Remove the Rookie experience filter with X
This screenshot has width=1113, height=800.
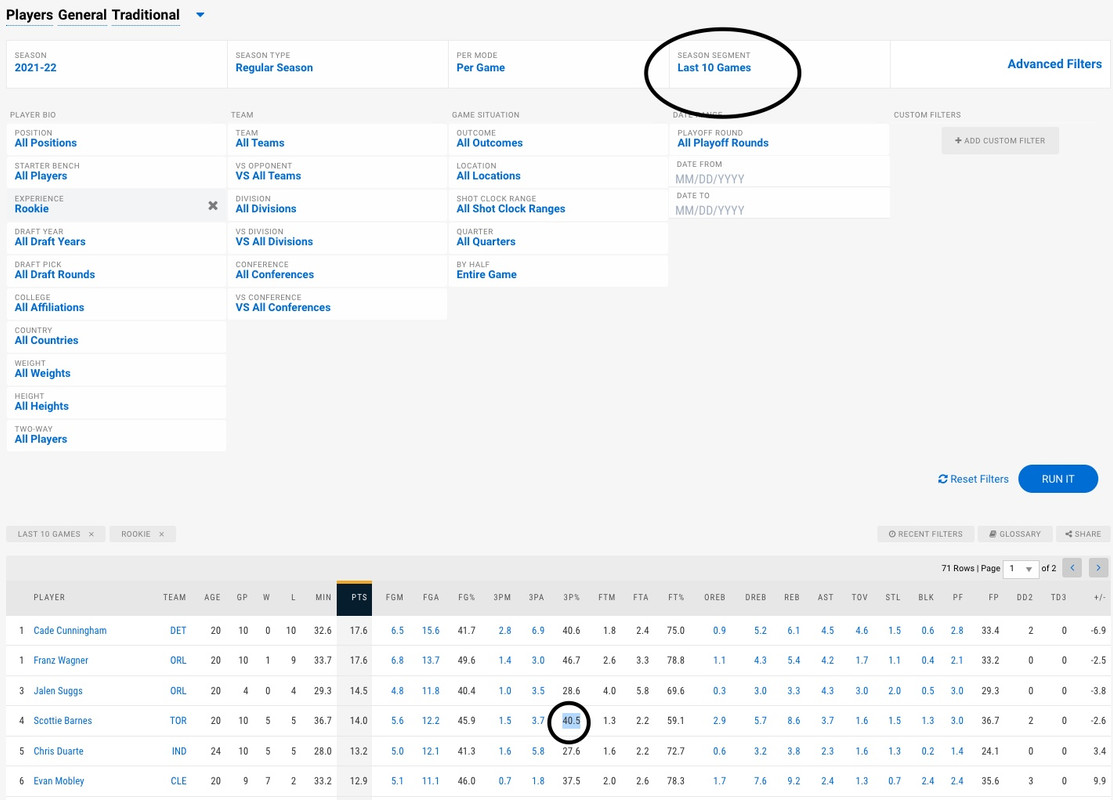pyautogui.click(x=212, y=205)
